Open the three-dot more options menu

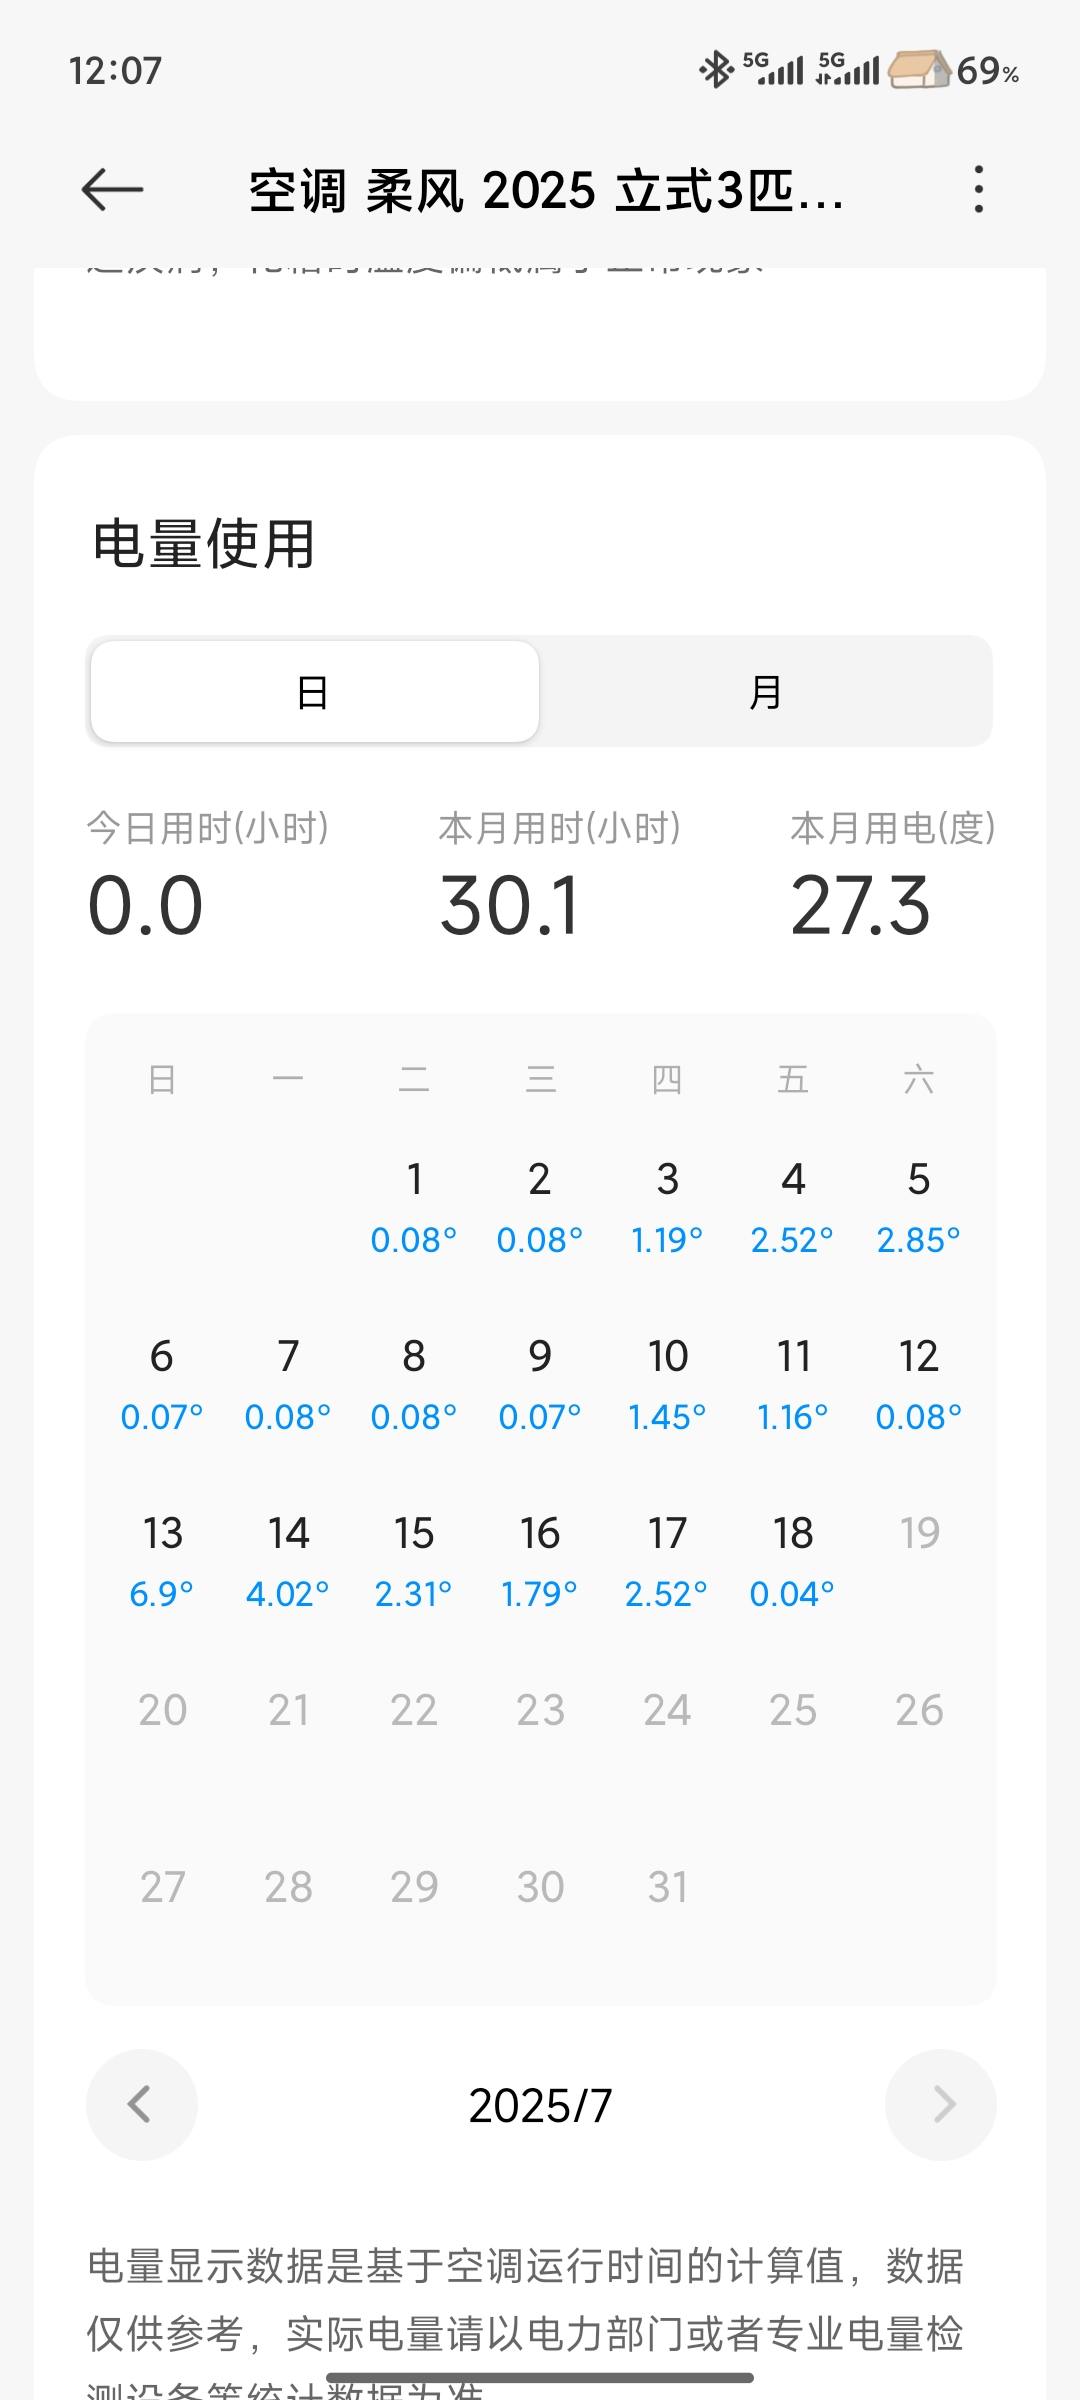pyautogui.click(x=978, y=189)
